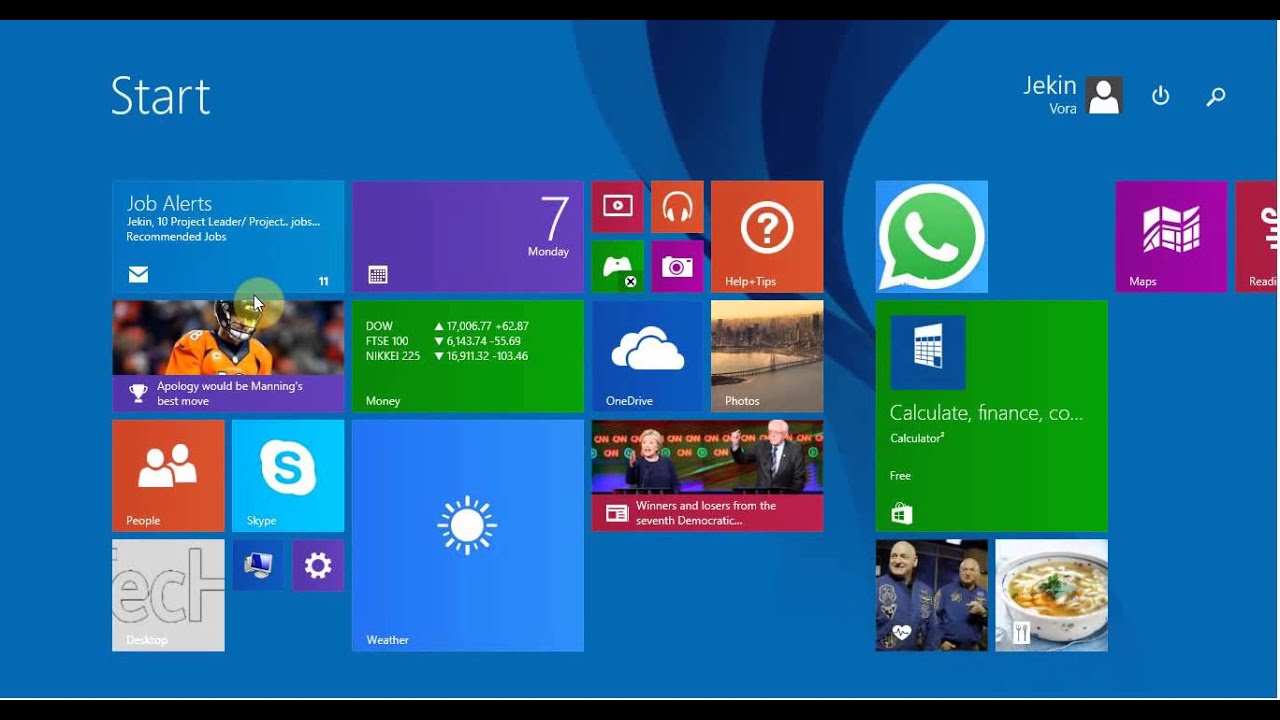
Task: Launch the Xbox Games controller tile
Action: (x=618, y=267)
